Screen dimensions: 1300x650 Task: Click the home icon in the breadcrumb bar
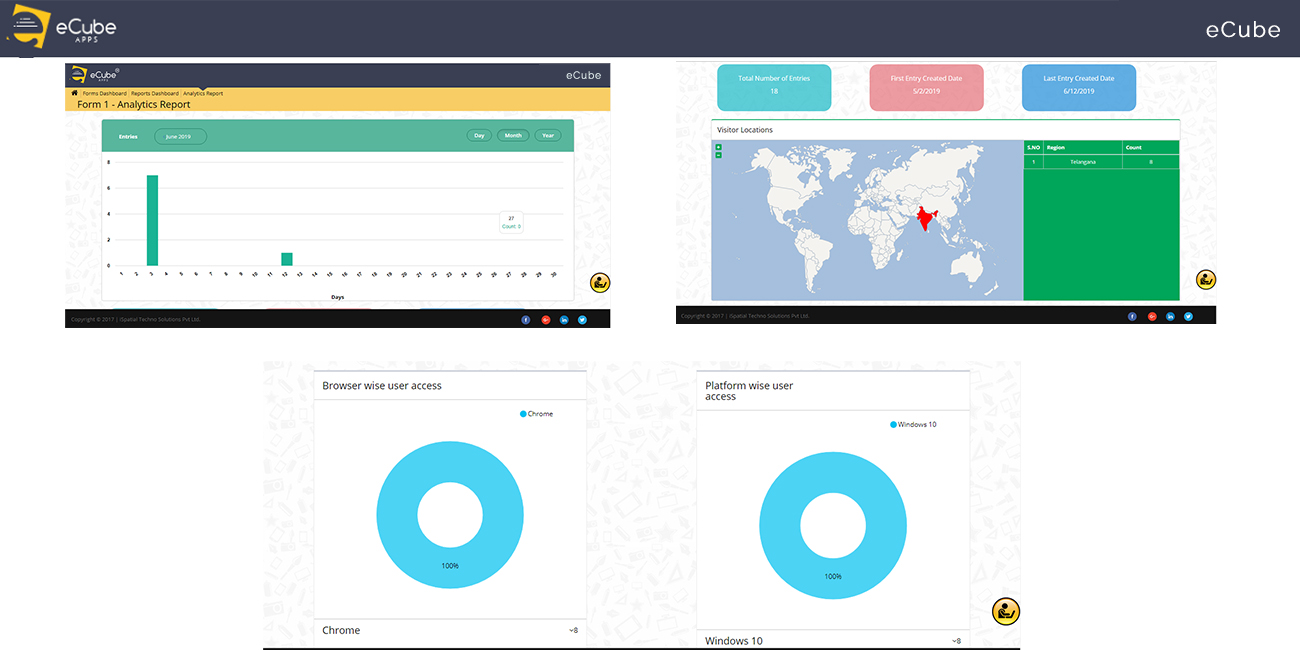click(73, 92)
